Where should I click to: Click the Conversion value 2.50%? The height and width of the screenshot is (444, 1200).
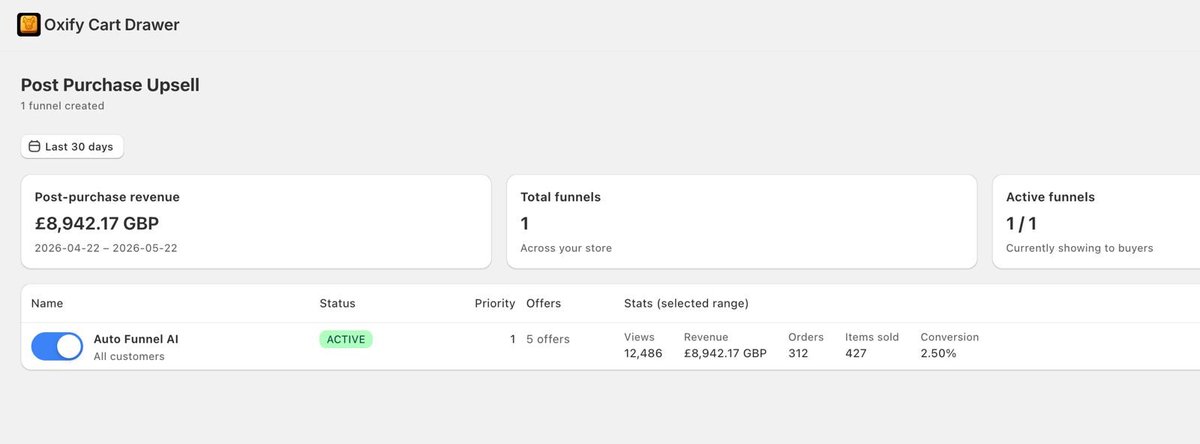pos(939,354)
